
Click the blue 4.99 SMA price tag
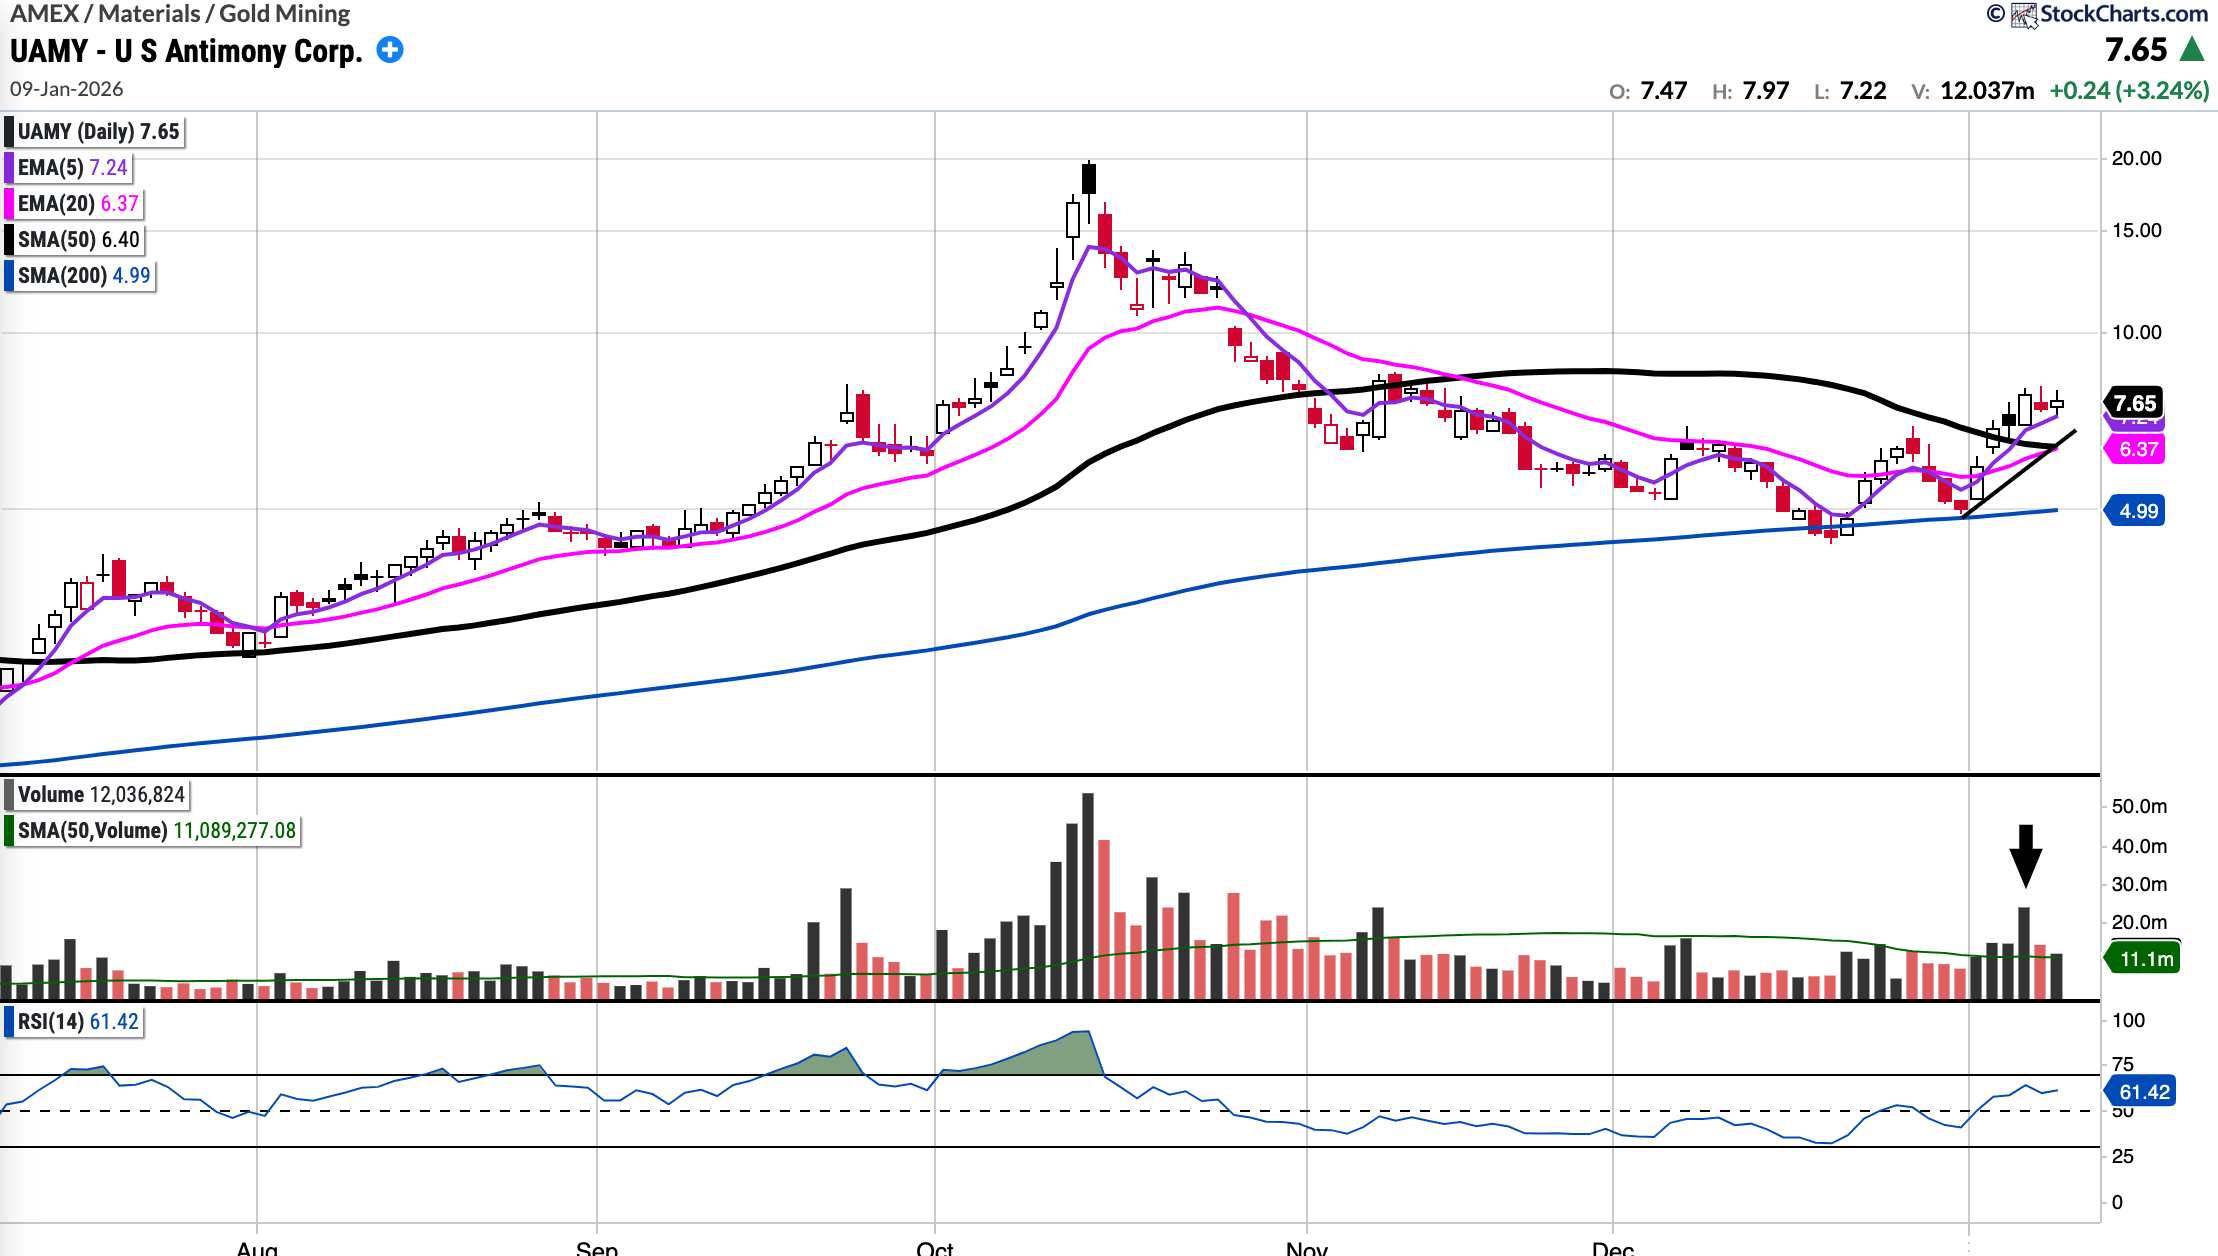tap(2137, 511)
